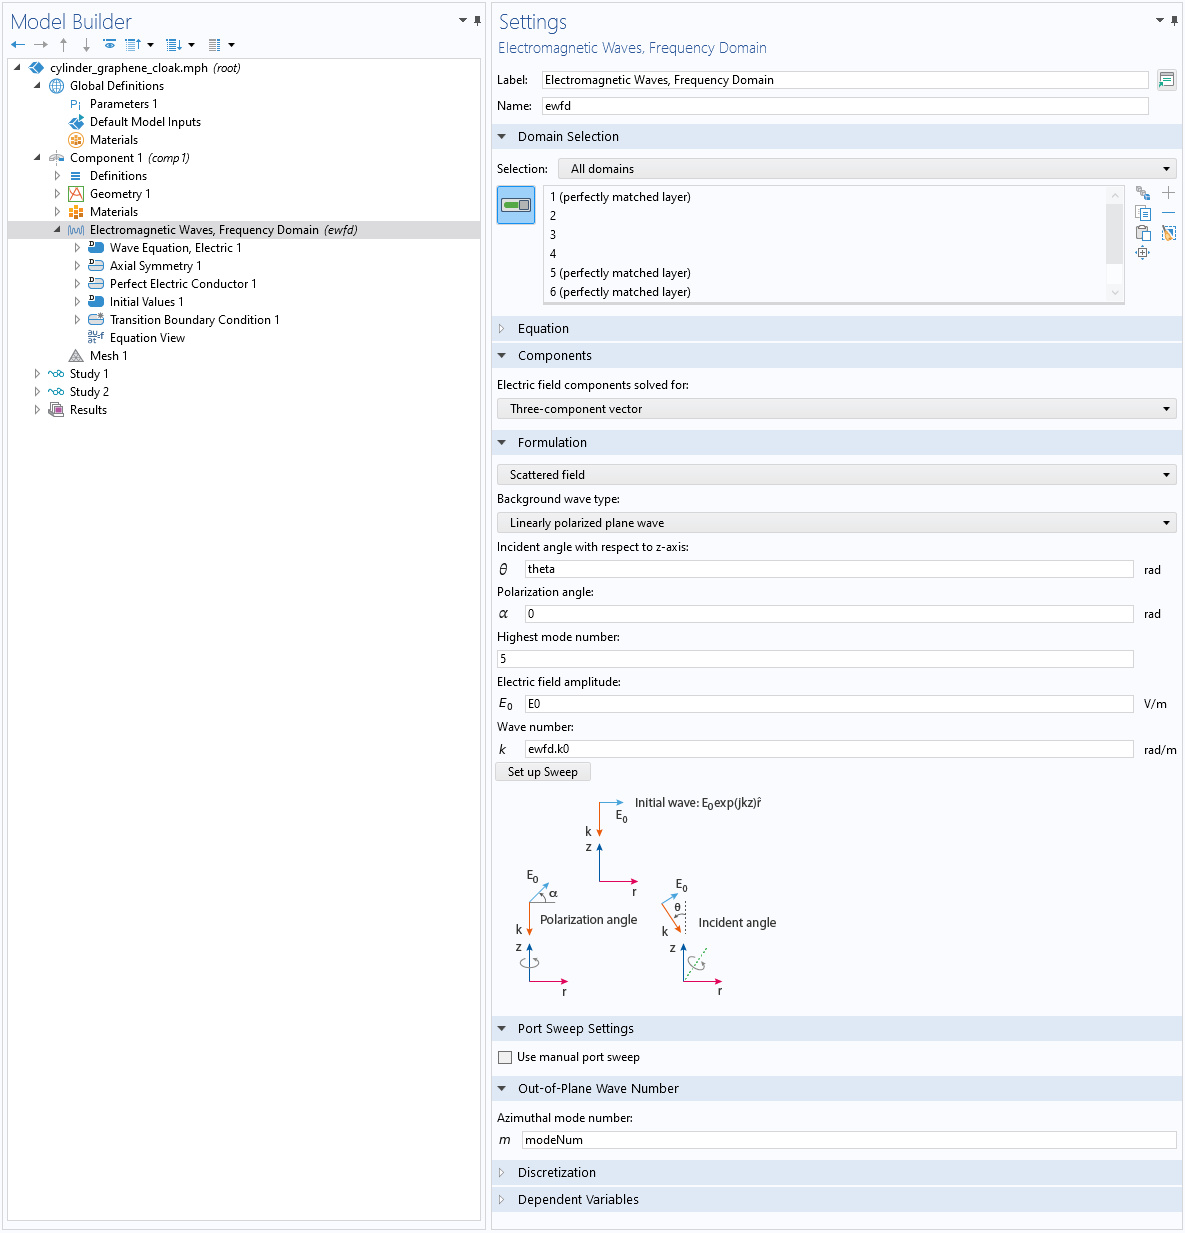1185x1233 pixels.
Task: Expand the Discretization section
Action: tap(502, 1173)
